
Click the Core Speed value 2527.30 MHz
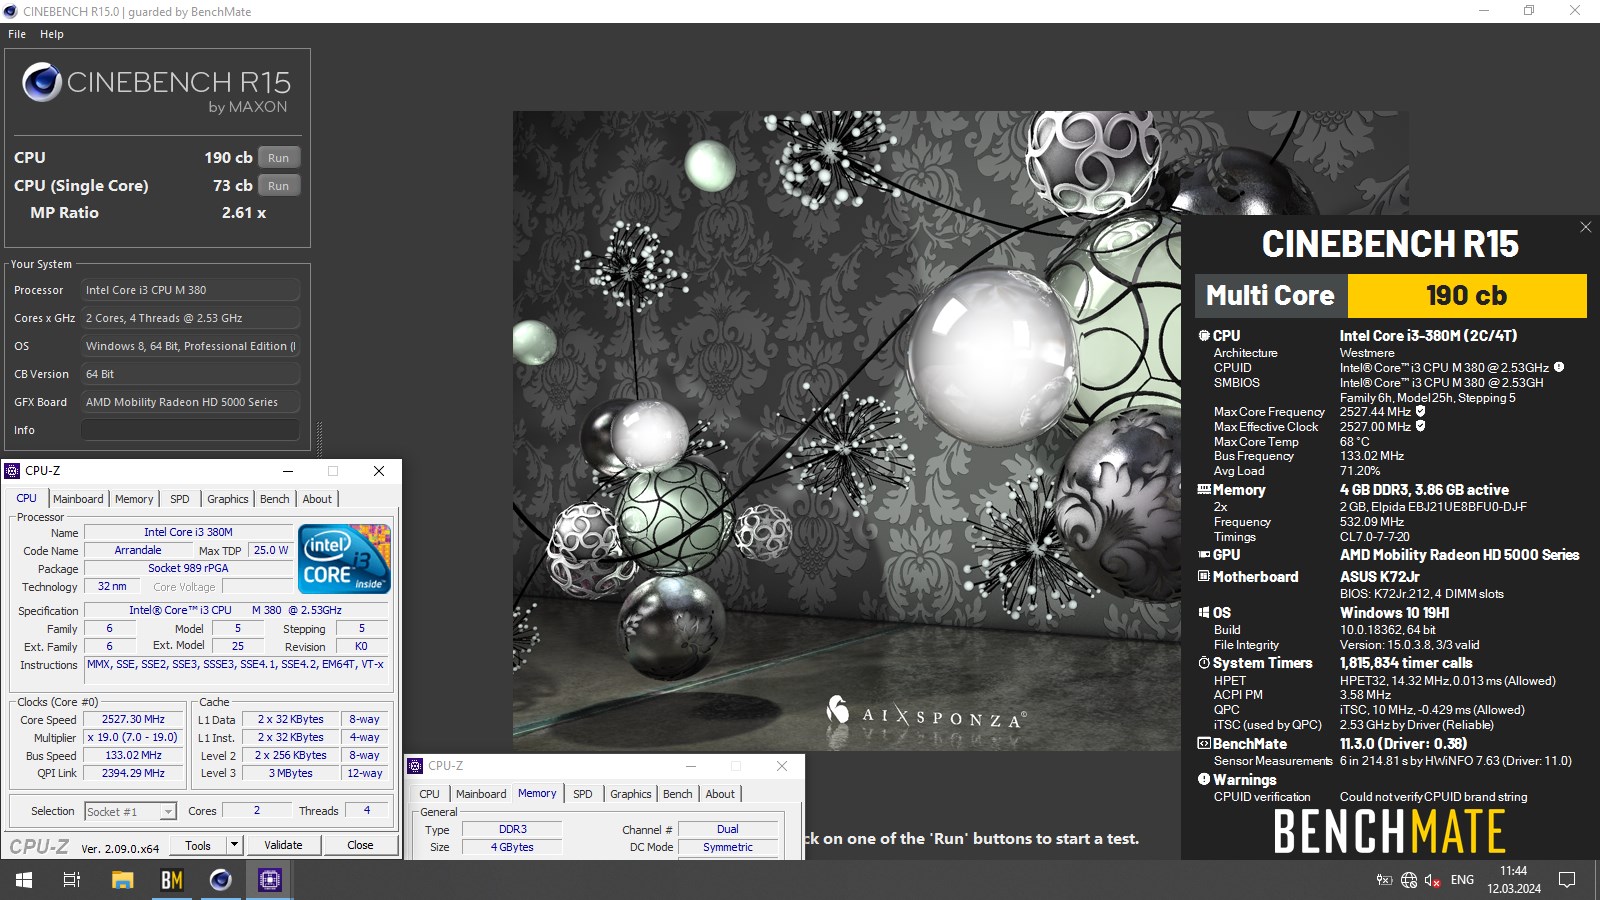(133, 719)
